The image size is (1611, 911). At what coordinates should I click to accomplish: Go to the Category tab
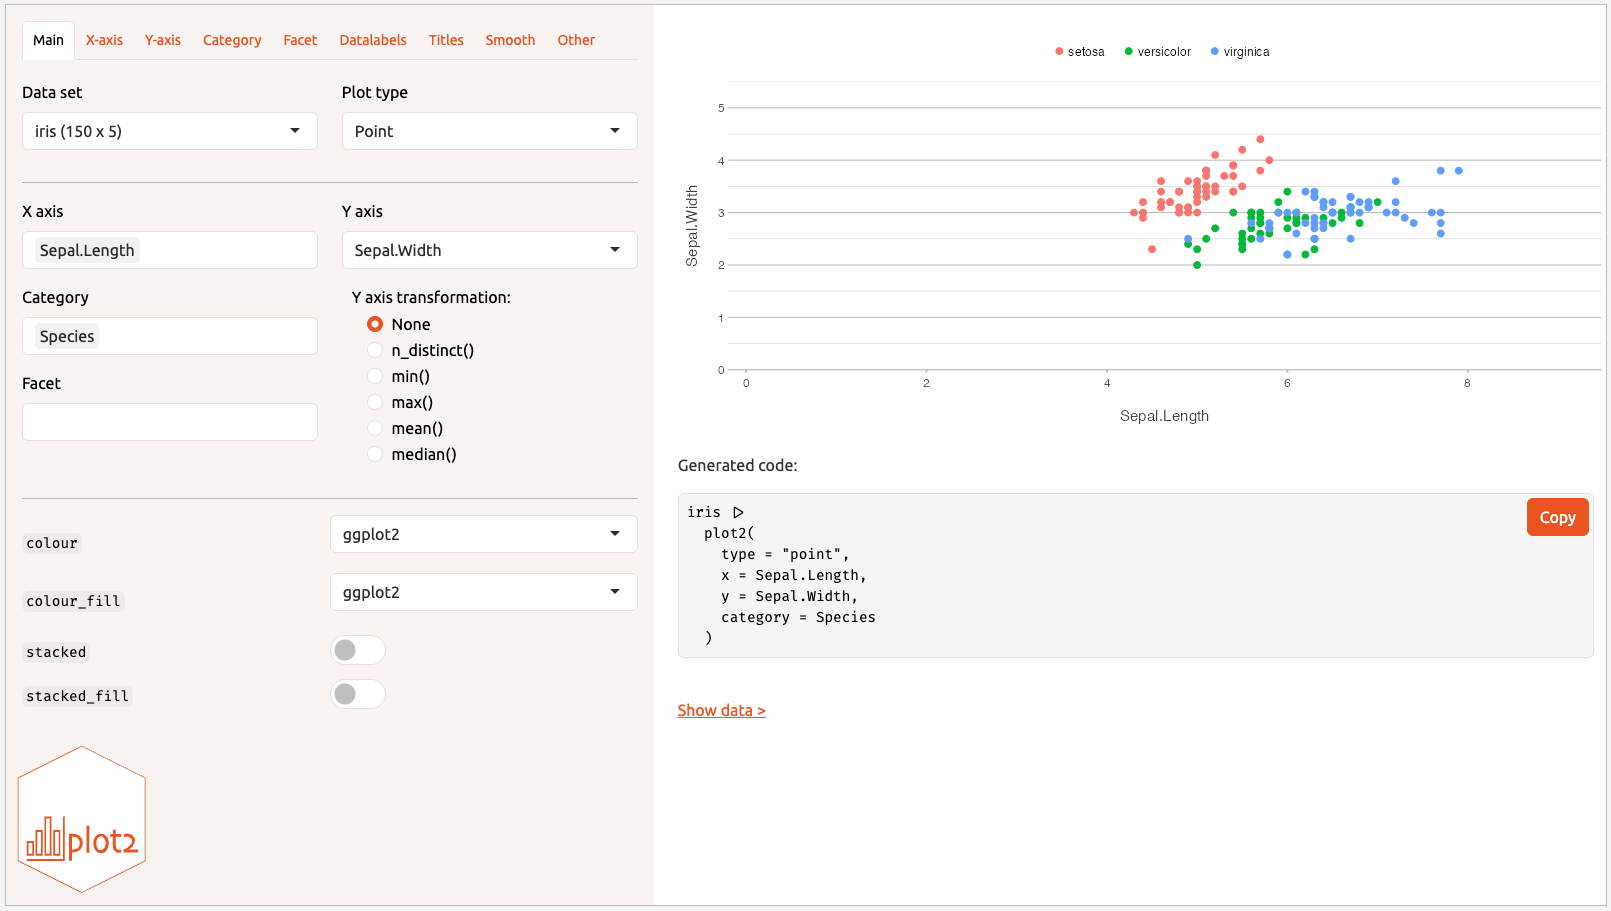point(232,40)
